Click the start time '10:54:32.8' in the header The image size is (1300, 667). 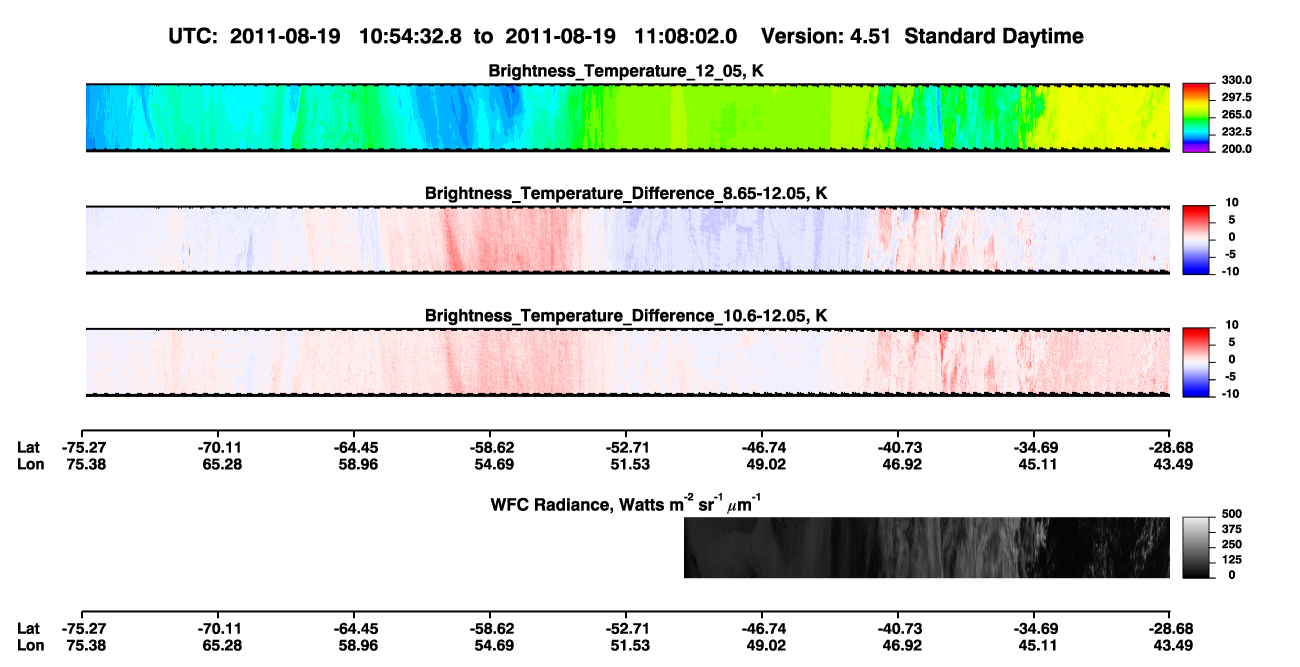tap(412, 36)
